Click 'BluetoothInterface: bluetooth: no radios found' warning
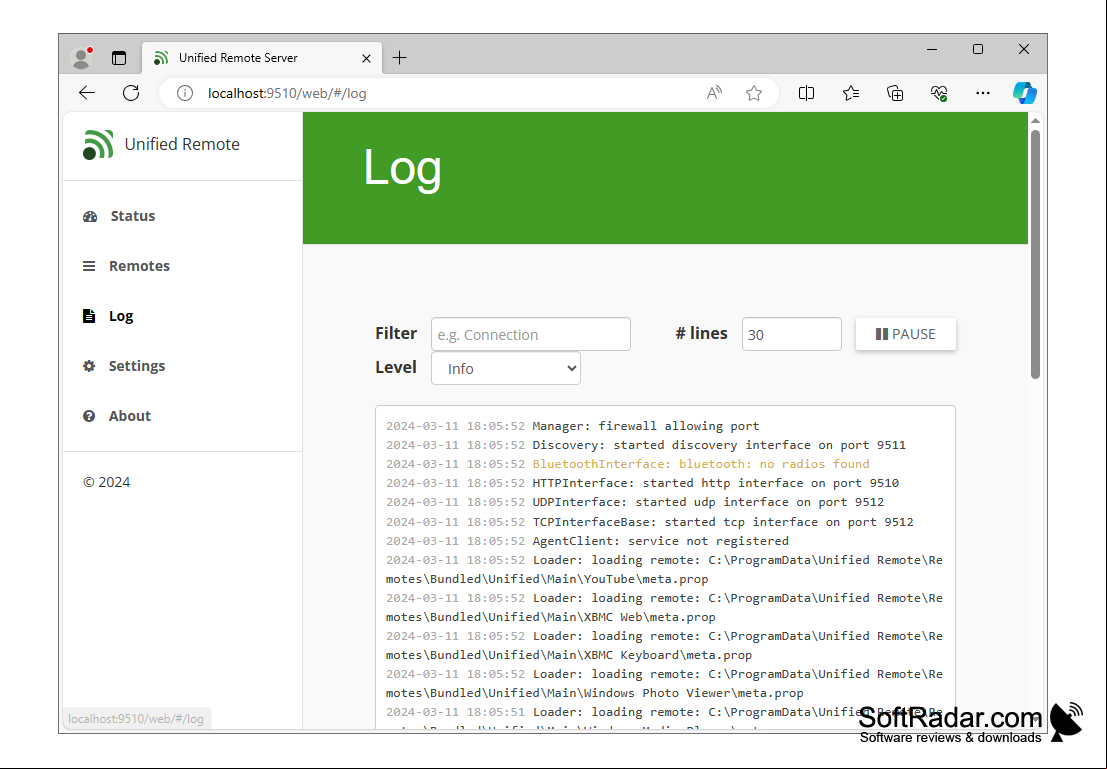 pyautogui.click(x=628, y=464)
